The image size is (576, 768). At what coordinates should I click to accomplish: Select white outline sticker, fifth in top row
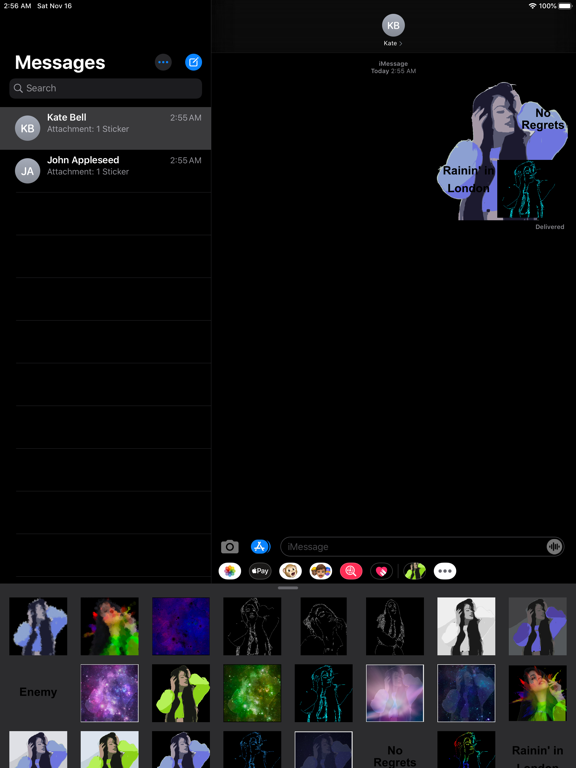pyautogui.click(x=324, y=626)
